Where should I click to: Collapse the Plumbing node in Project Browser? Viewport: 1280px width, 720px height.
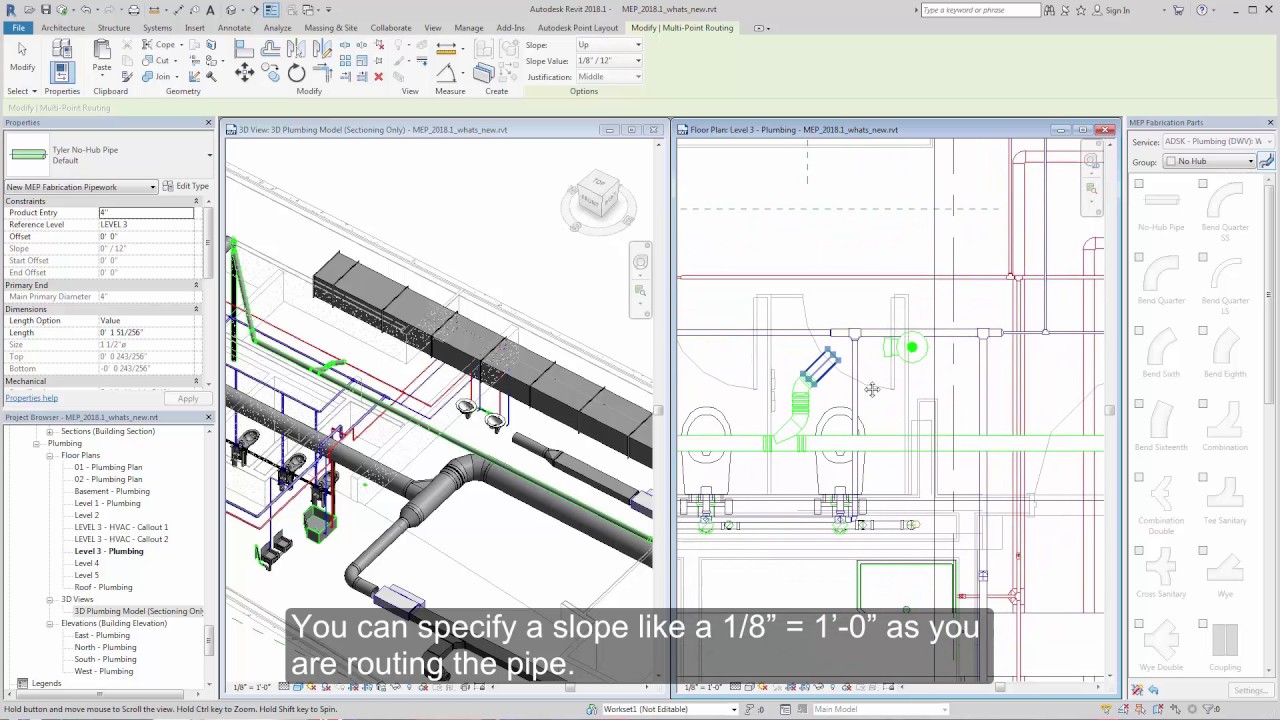point(37,443)
